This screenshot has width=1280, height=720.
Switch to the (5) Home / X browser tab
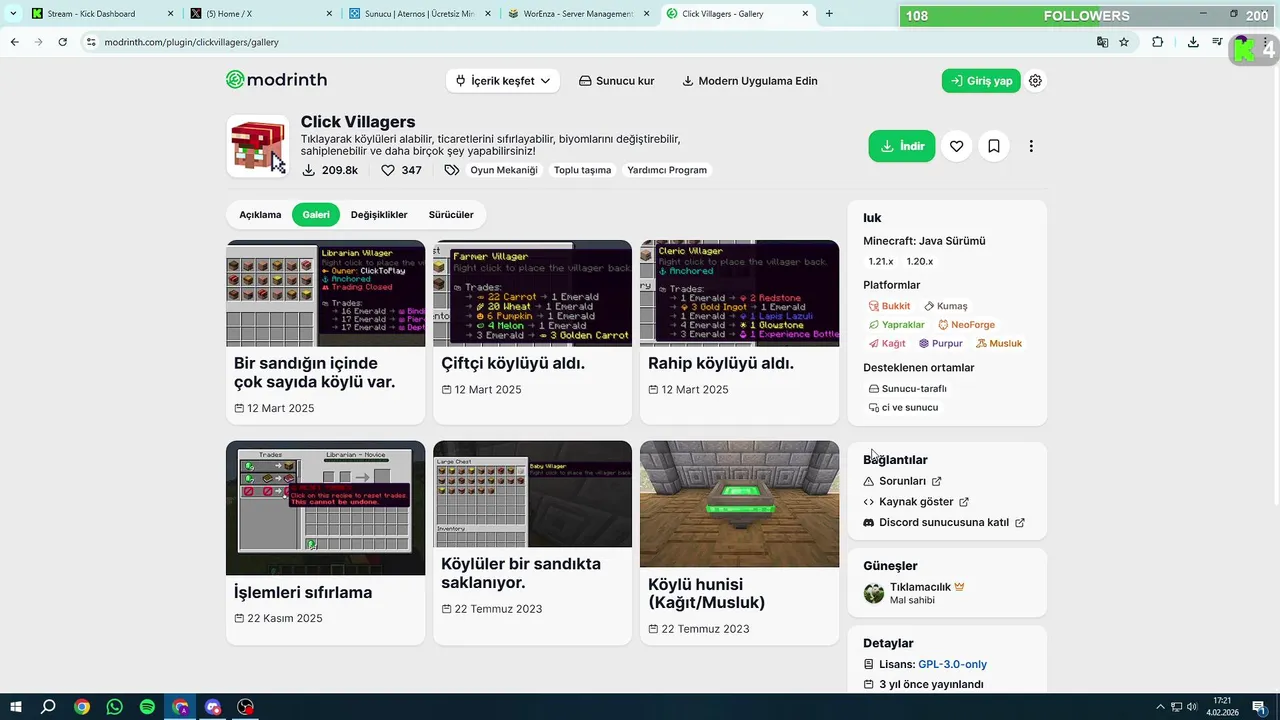[260, 14]
